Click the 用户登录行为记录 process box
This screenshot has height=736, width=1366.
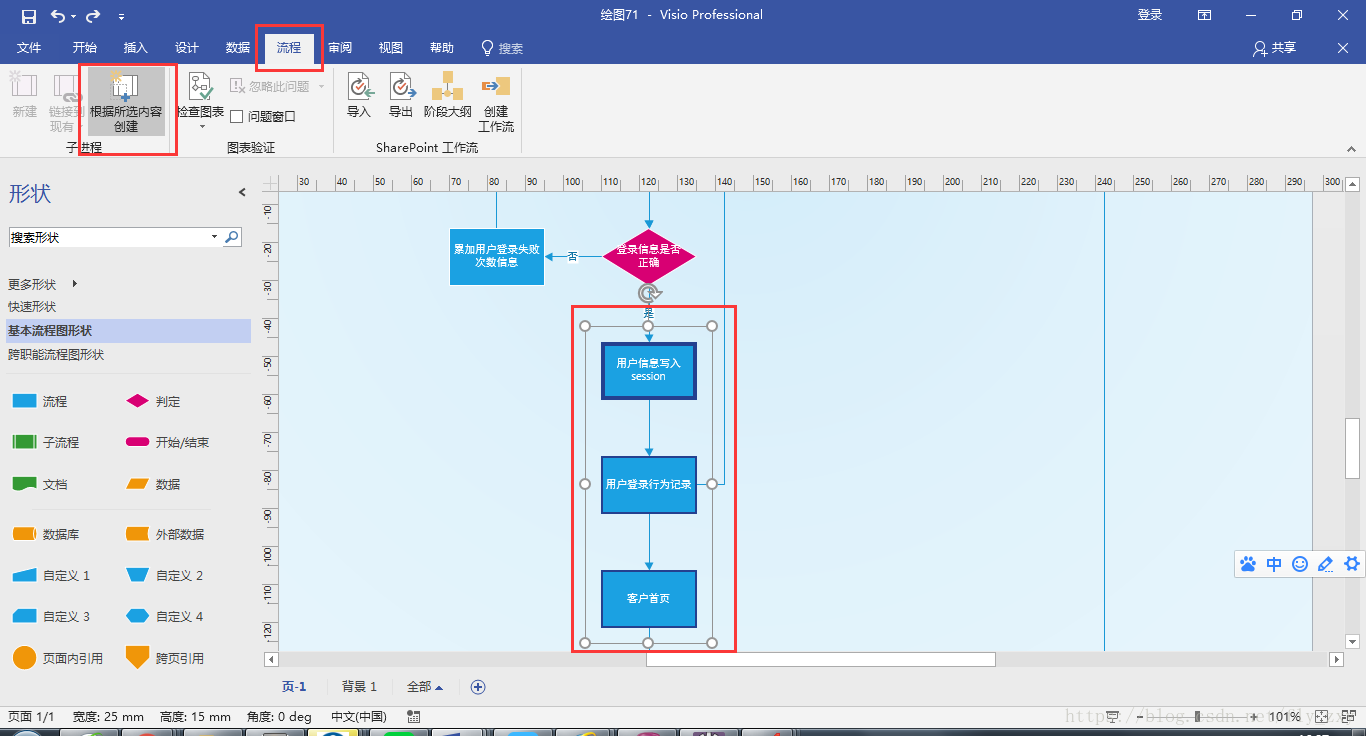[x=648, y=485]
